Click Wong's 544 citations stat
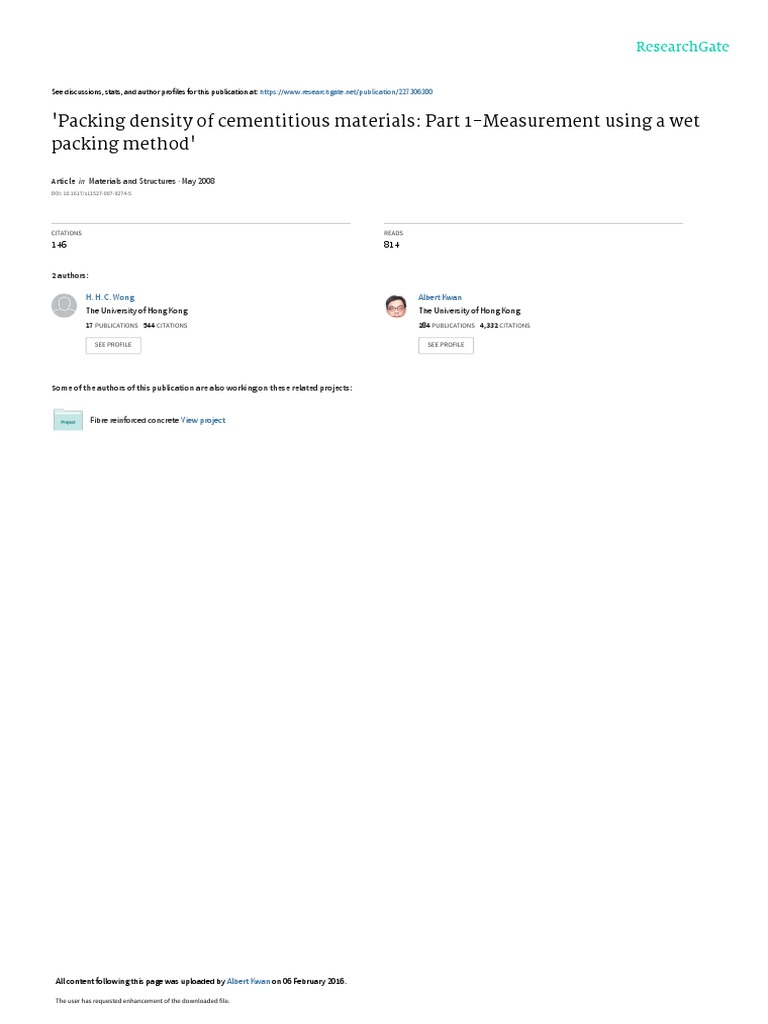 point(165,325)
